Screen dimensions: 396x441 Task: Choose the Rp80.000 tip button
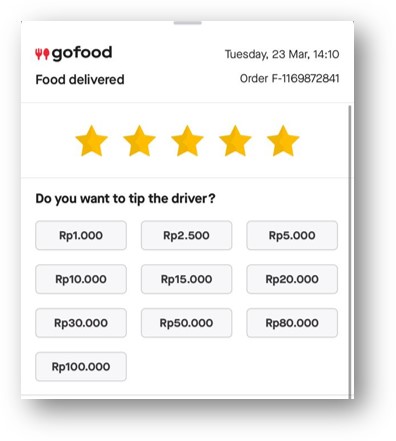[x=292, y=323]
